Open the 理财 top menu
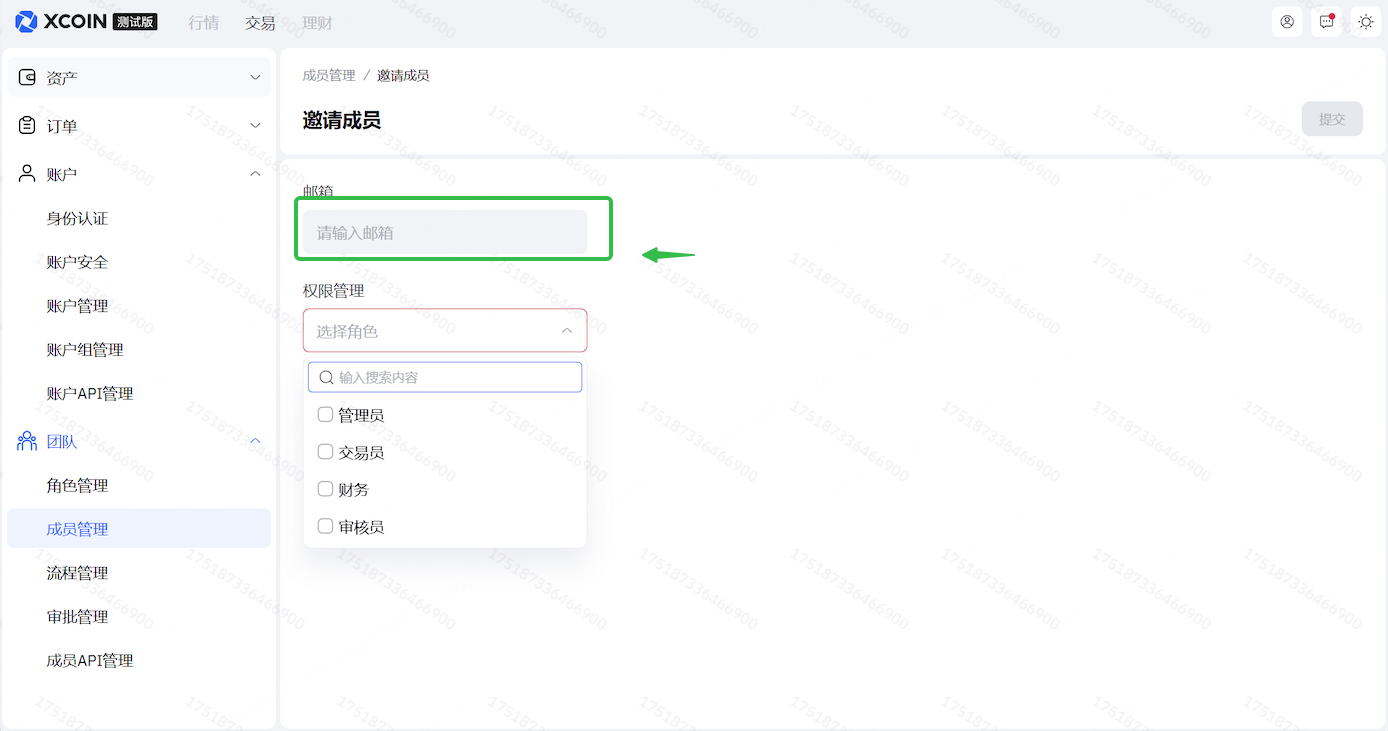Screen dimensions: 1388x731 pyautogui.click(x=317, y=23)
